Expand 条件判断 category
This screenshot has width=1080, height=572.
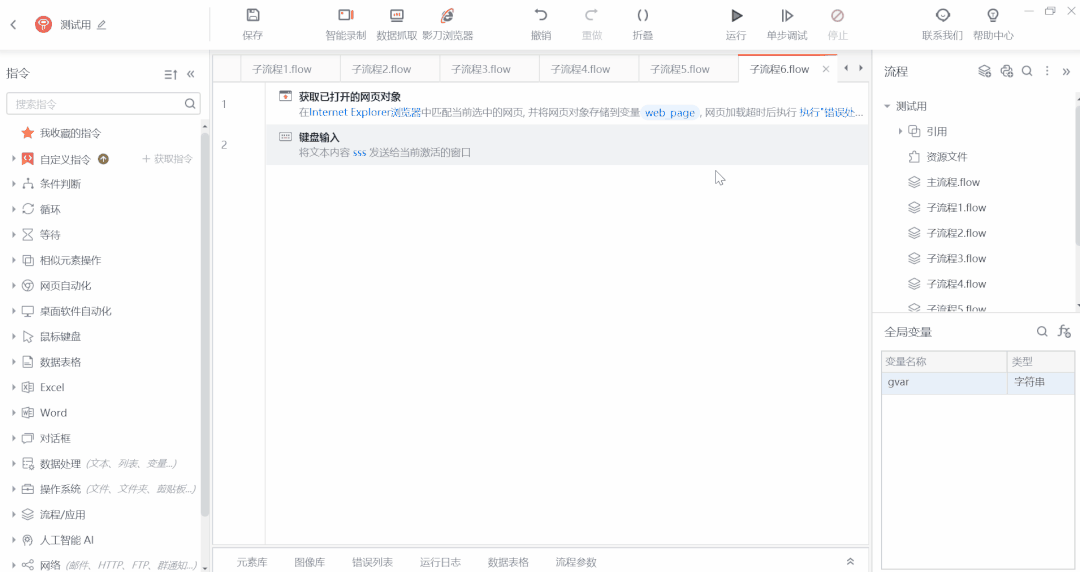(x=13, y=184)
